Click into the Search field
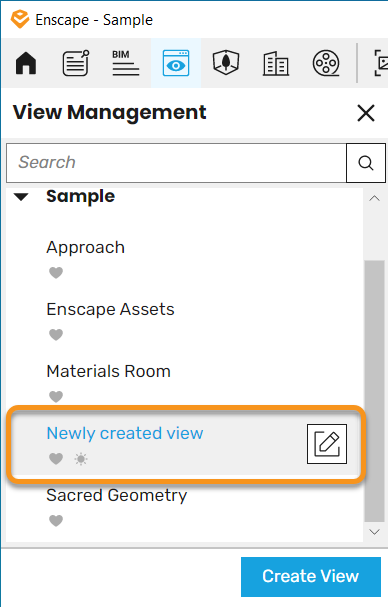Viewport: 388px width, 607px height. click(x=176, y=163)
